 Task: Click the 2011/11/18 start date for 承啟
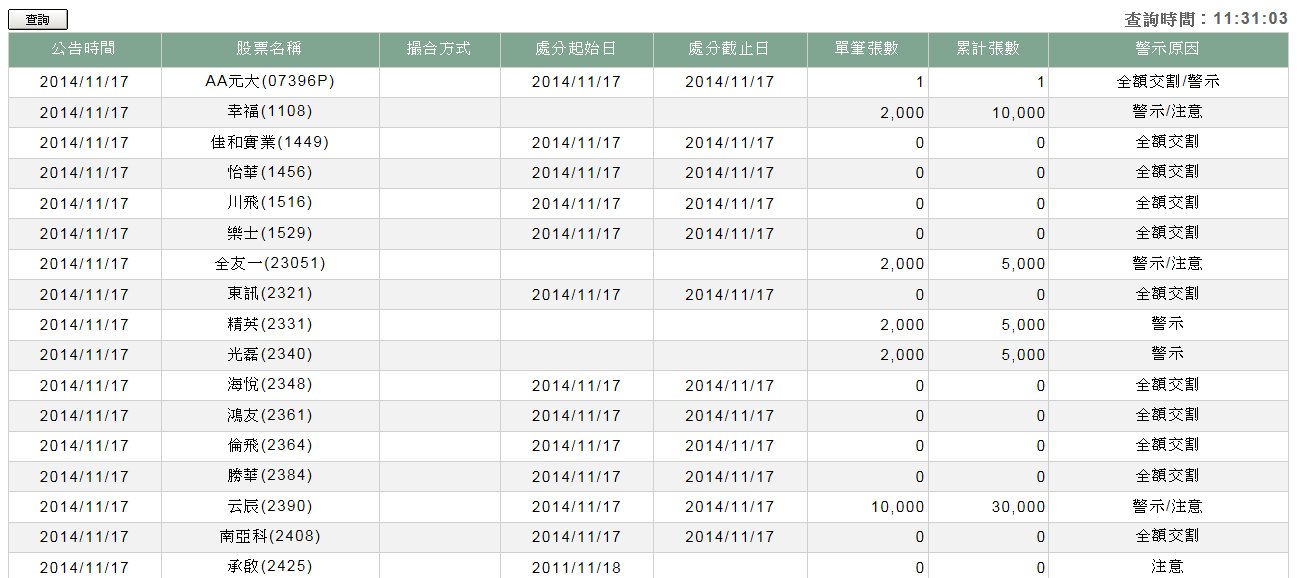(576, 567)
